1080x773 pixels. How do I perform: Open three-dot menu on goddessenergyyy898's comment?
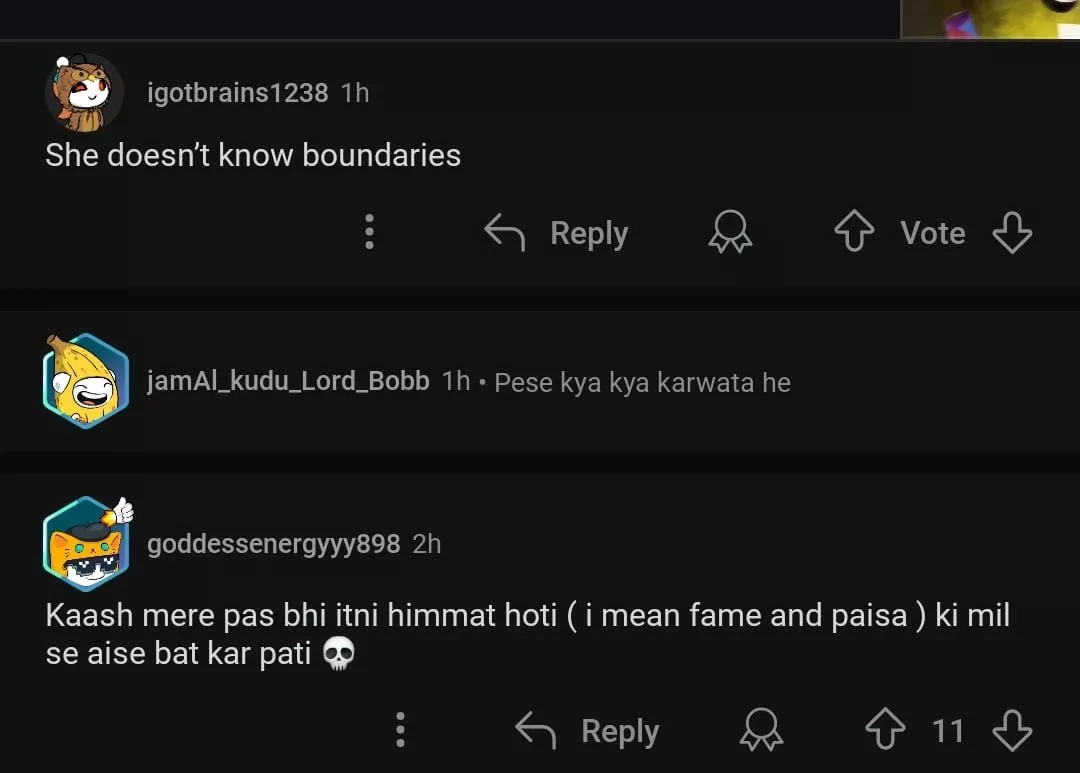pyautogui.click(x=400, y=731)
